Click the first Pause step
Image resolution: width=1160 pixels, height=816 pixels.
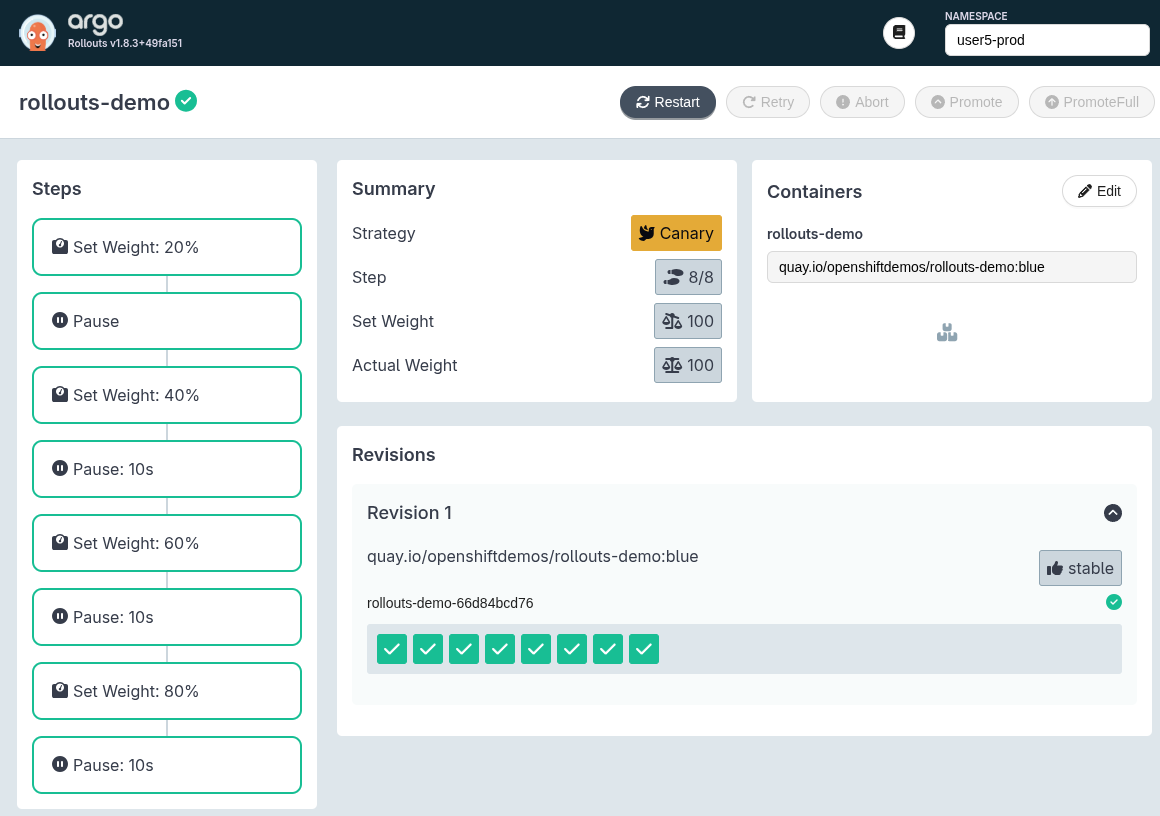click(x=167, y=321)
